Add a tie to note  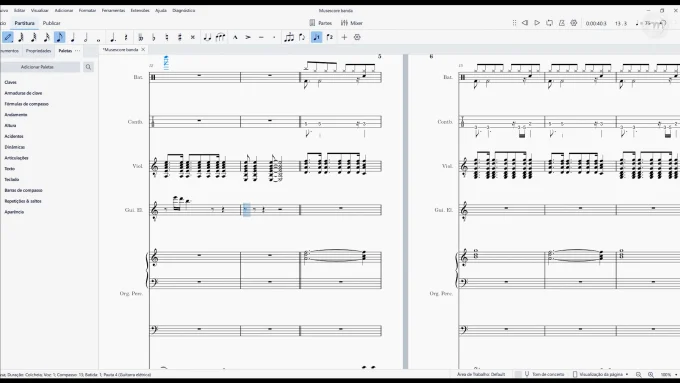pos(207,37)
